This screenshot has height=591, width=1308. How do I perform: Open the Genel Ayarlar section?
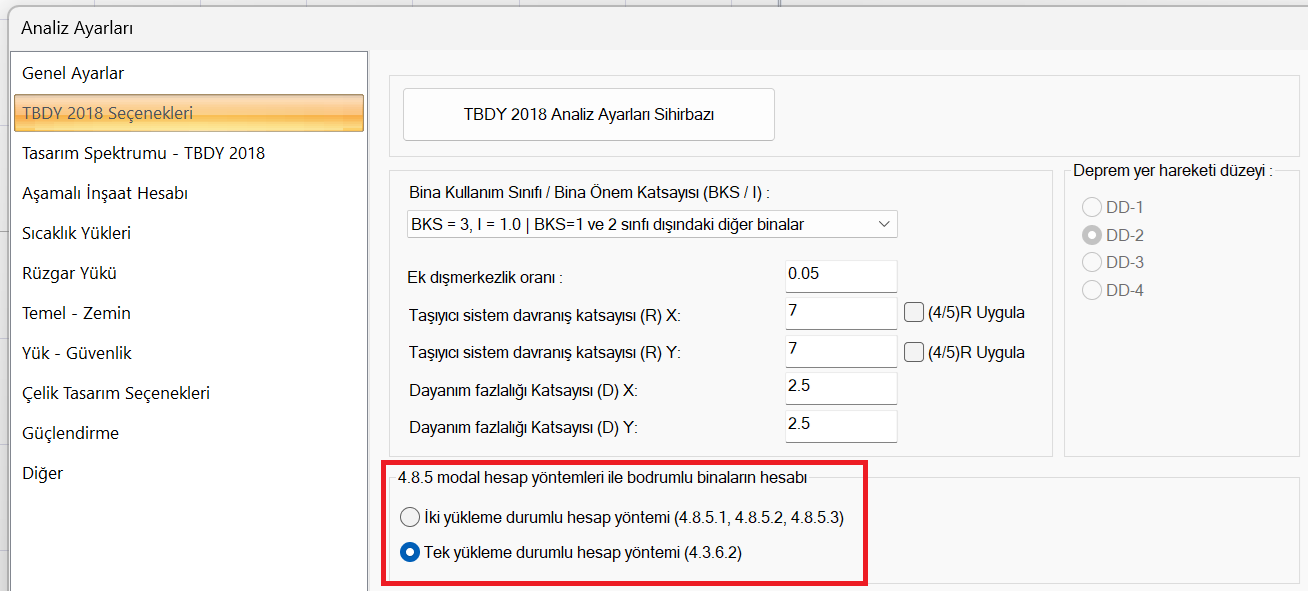pos(73,73)
